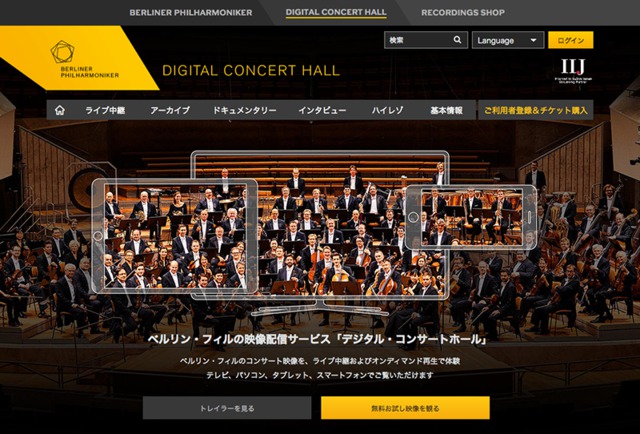Viewport: 640px width, 434px height.
Task: Focus the 検索 search field
Action: [426, 40]
